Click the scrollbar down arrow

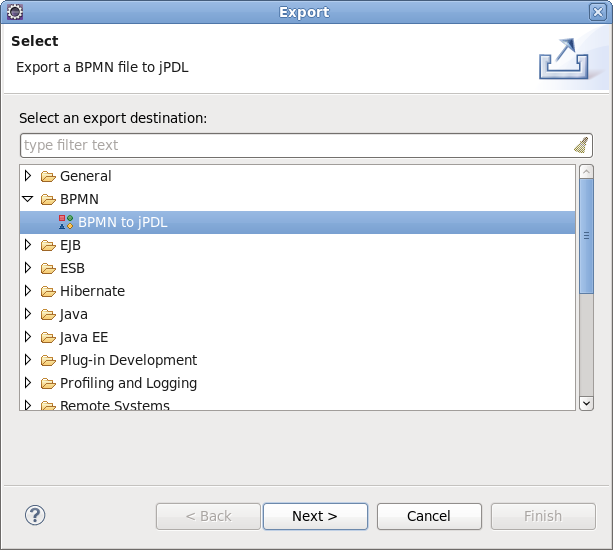tap(586, 403)
